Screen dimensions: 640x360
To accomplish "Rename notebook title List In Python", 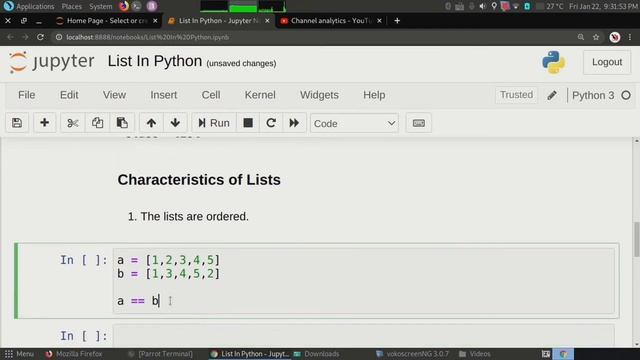I will [155, 61].
